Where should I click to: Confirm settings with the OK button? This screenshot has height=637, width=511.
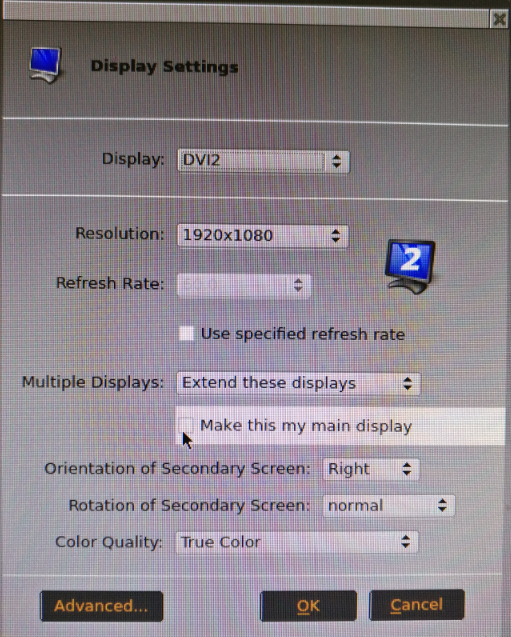coord(308,606)
